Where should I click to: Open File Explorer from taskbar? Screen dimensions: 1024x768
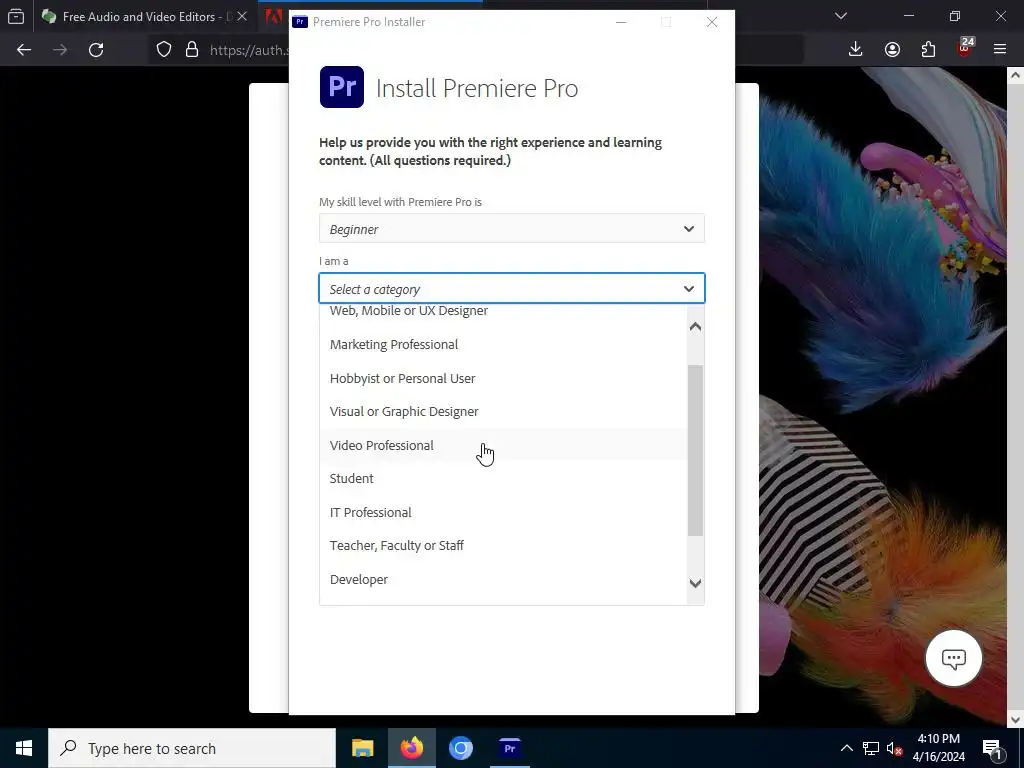(x=362, y=748)
